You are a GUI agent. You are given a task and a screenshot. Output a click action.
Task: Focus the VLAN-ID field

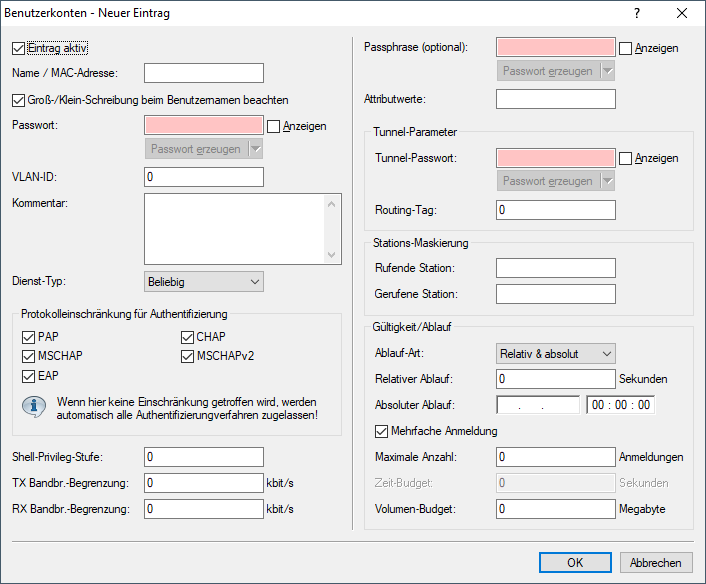(x=204, y=177)
